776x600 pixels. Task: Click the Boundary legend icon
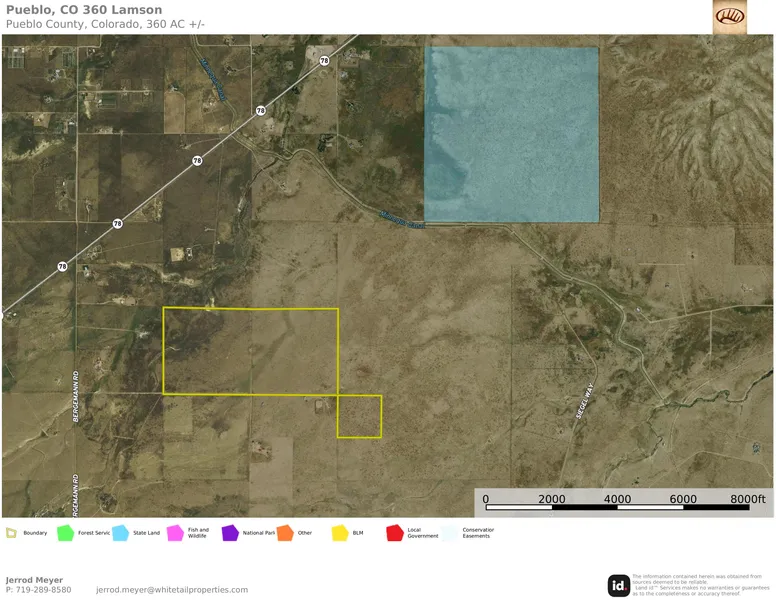click(11, 533)
